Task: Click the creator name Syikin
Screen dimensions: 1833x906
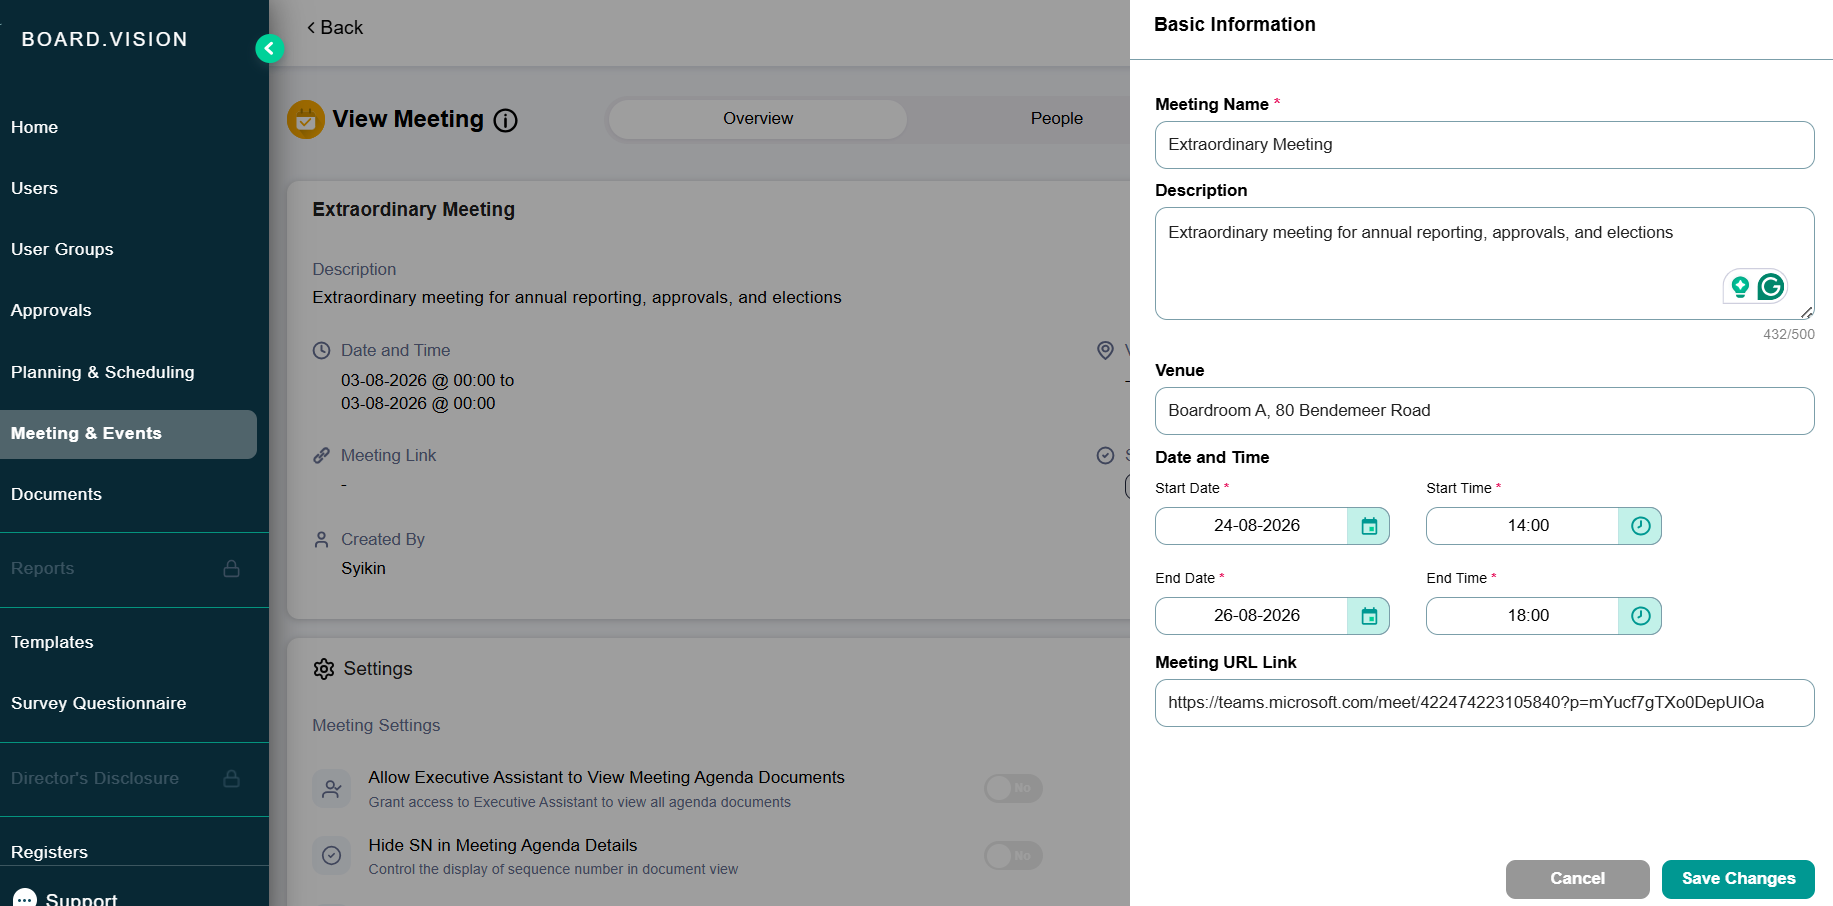Action: (363, 568)
